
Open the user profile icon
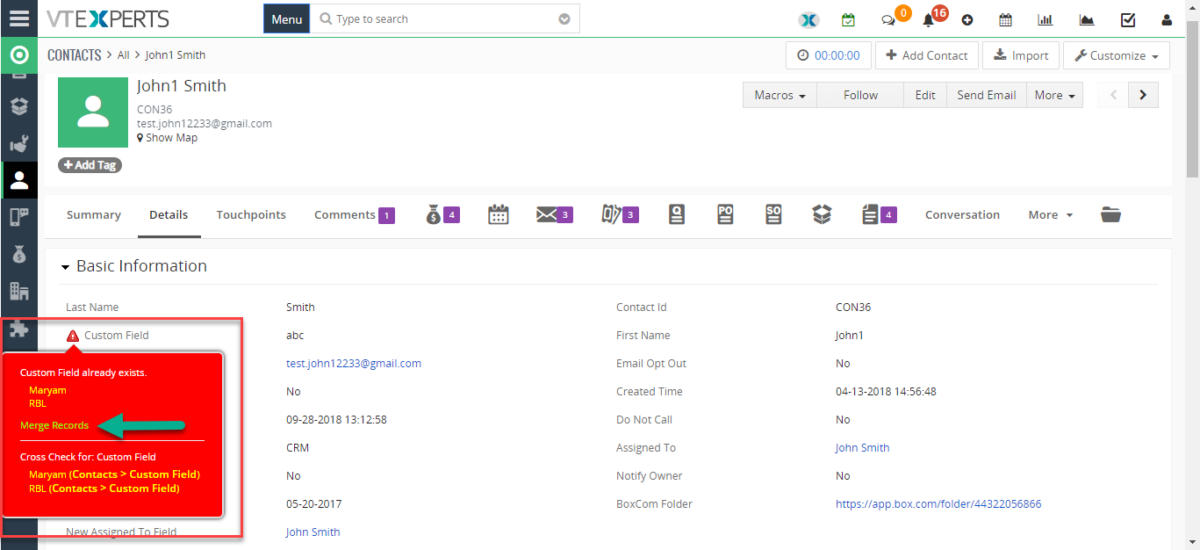tap(1166, 19)
